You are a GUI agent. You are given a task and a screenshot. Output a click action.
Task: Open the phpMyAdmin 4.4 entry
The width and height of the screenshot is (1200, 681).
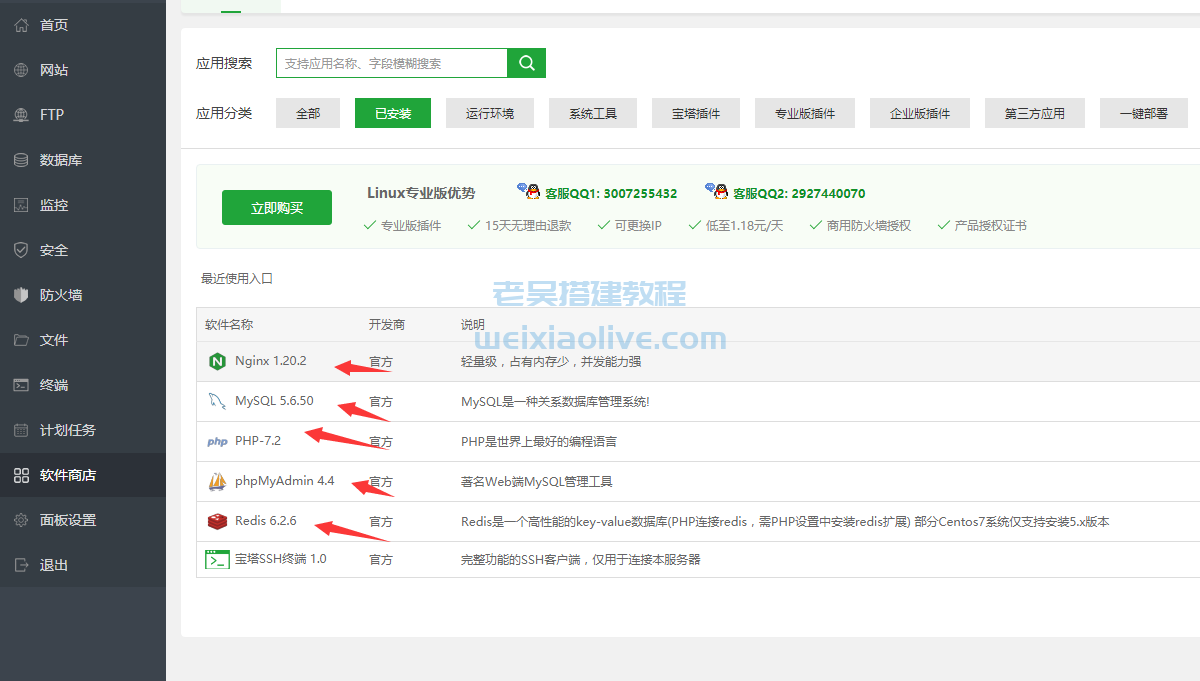tap(285, 481)
